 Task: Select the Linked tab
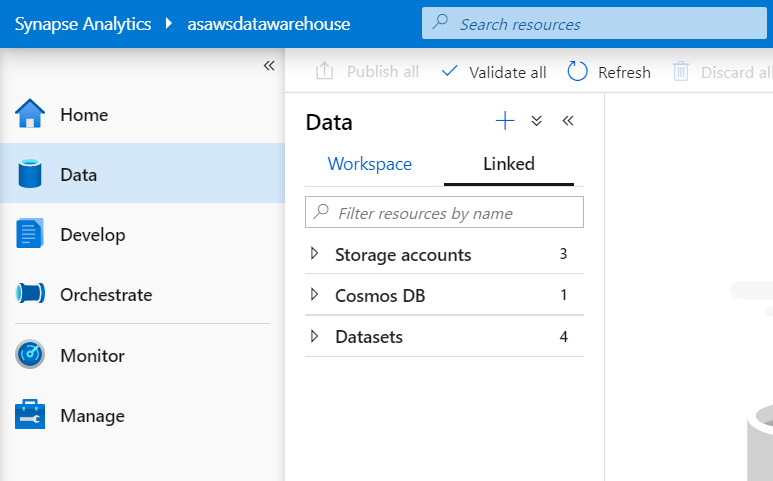(509, 164)
